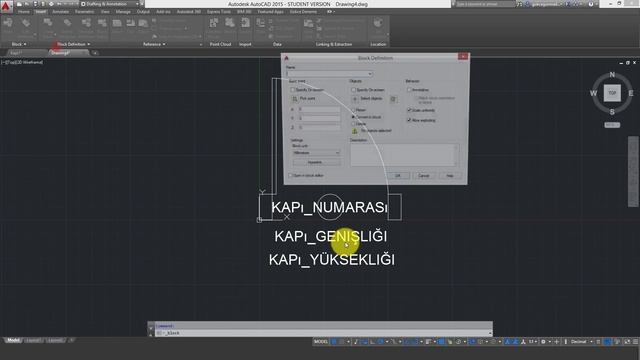Switch to the Layout1 tab
Screen dimensions: 640x360
coord(33,340)
